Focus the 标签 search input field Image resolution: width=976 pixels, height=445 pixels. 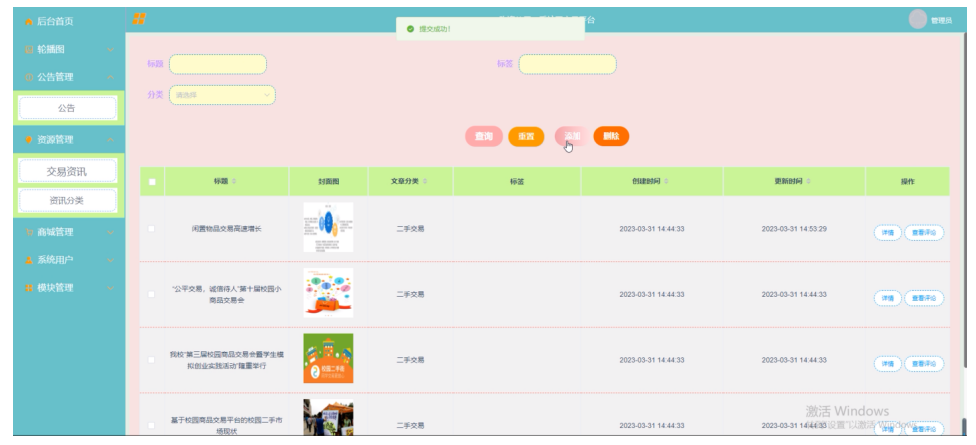pos(568,64)
